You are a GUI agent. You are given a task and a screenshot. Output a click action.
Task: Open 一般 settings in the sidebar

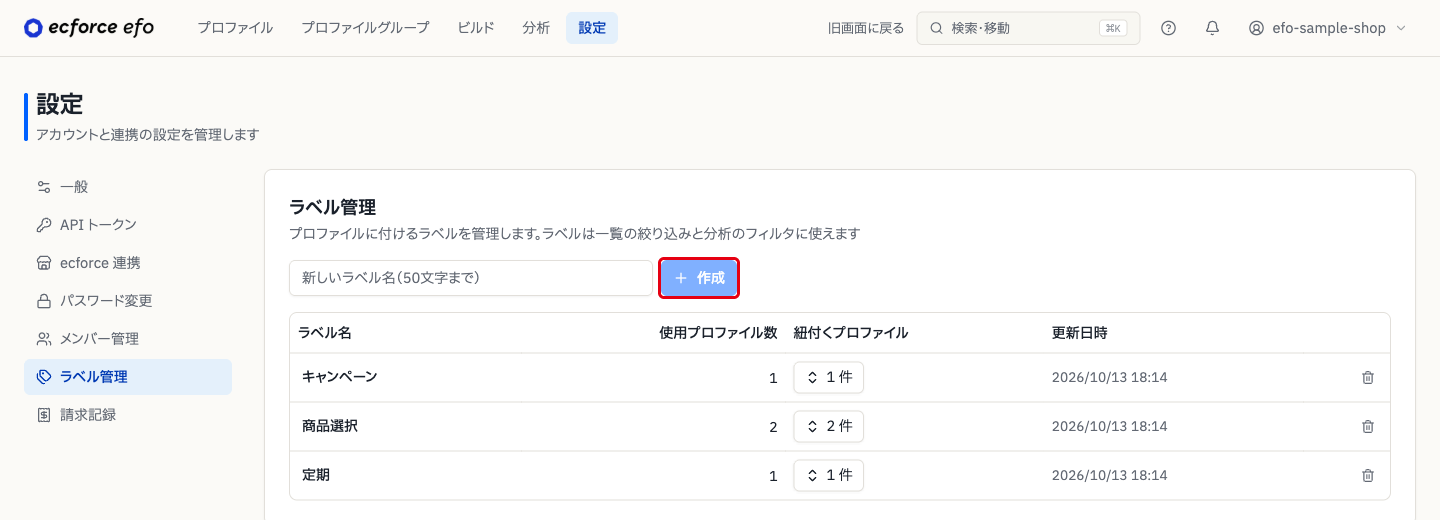pos(128,187)
